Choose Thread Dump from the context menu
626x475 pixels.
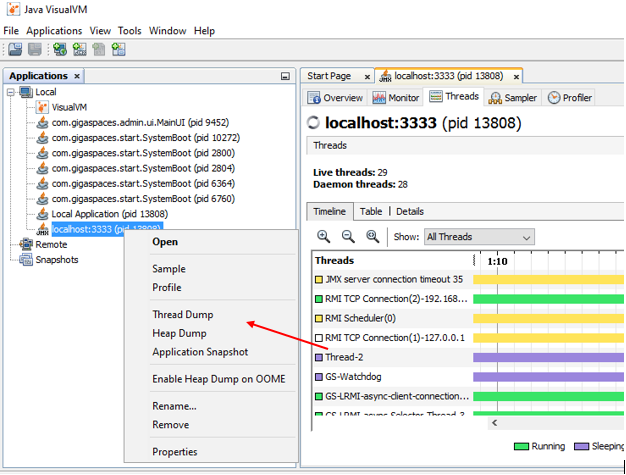point(182,314)
